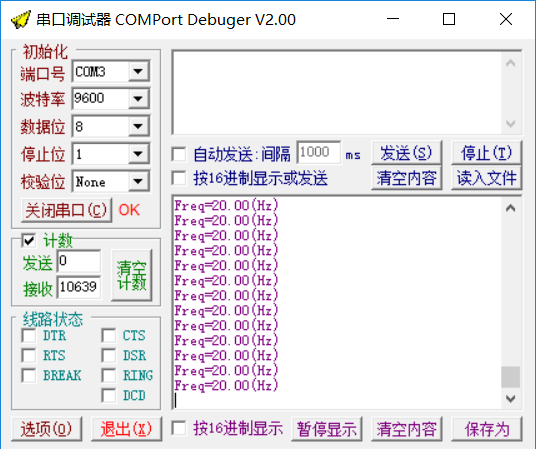Click the 关闭串口(C) button
The height and width of the screenshot is (449, 537).
click(66, 210)
